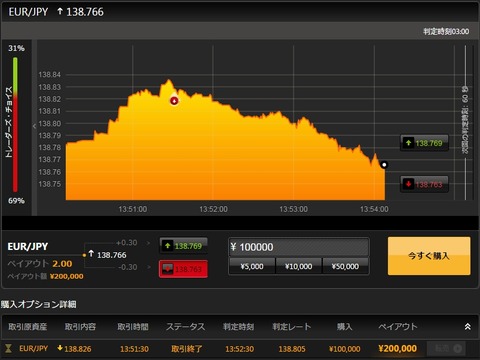This screenshot has width=480, height=360.
Task: Click the 判定時刻 column header in table
Action: click(239, 327)
